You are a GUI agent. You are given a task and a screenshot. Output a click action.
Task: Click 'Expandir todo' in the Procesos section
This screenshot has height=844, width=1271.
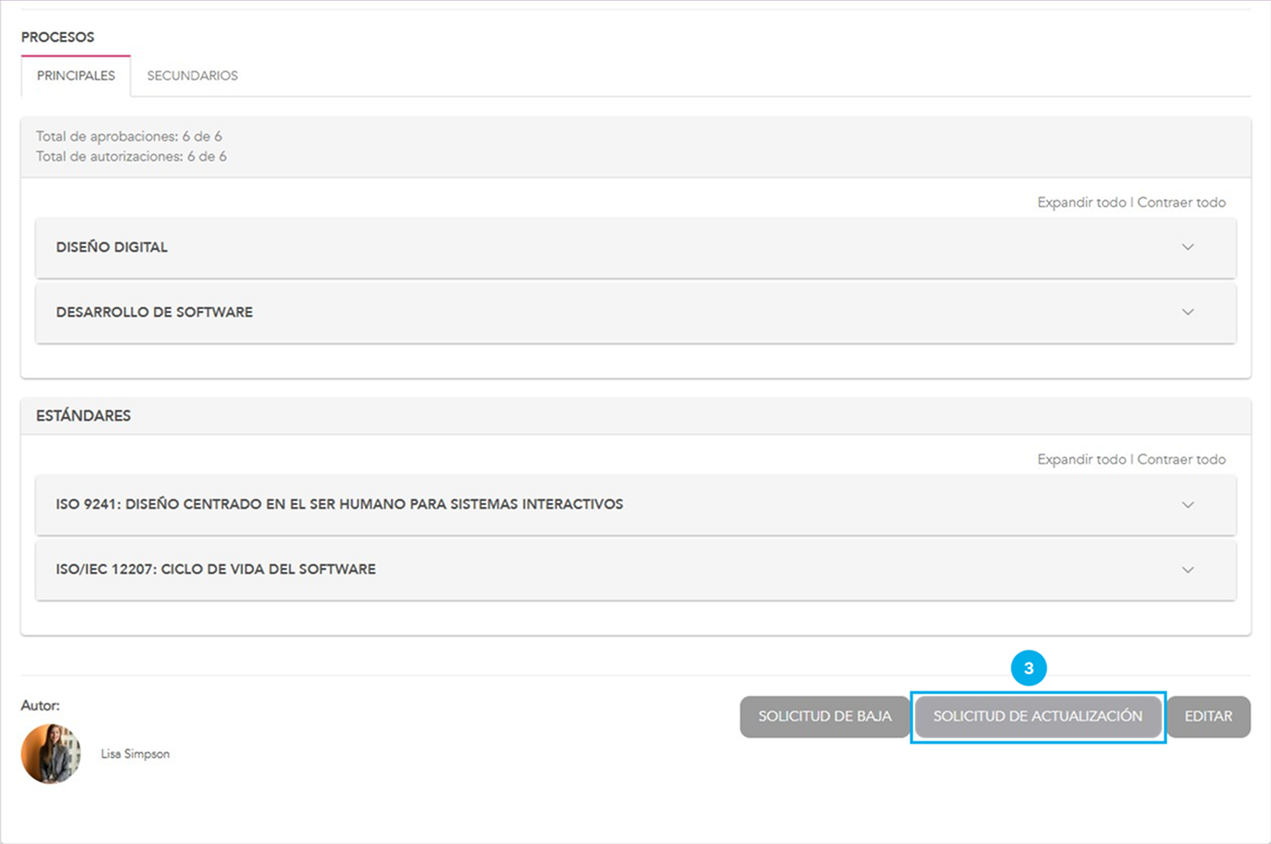coord(1081,202)
